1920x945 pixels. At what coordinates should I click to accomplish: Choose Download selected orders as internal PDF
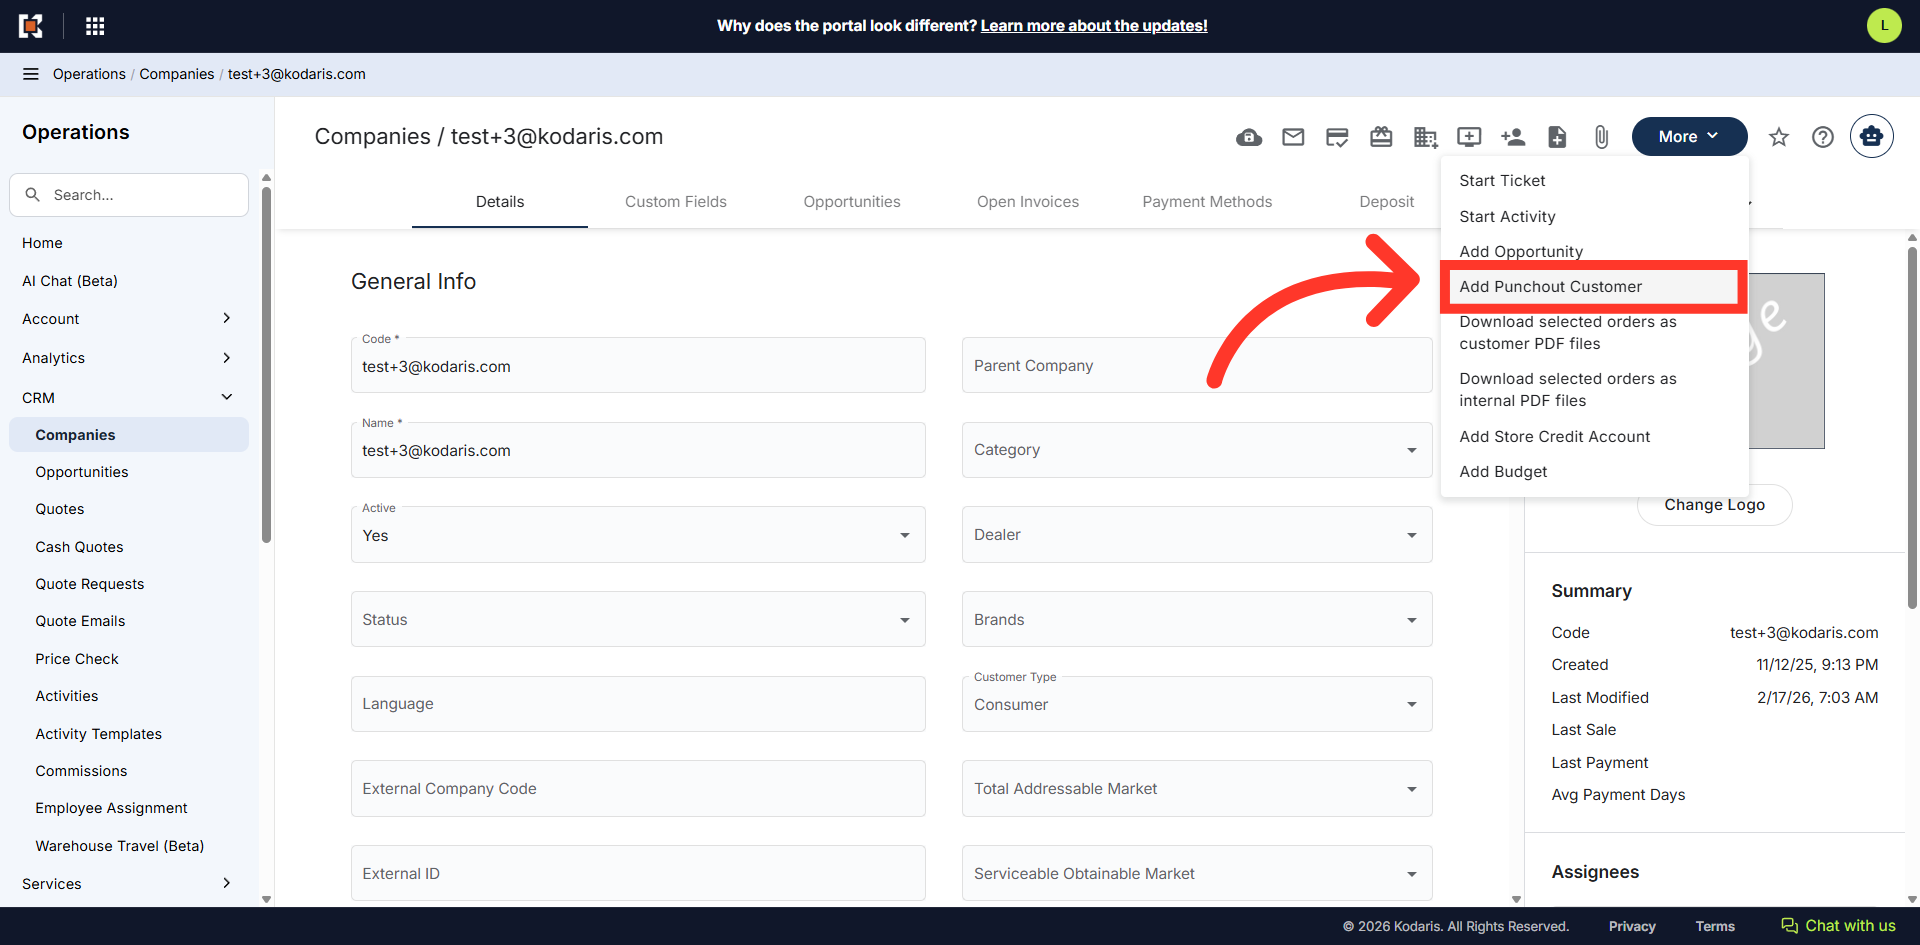pyautogui.click(x=1594, y=390)
